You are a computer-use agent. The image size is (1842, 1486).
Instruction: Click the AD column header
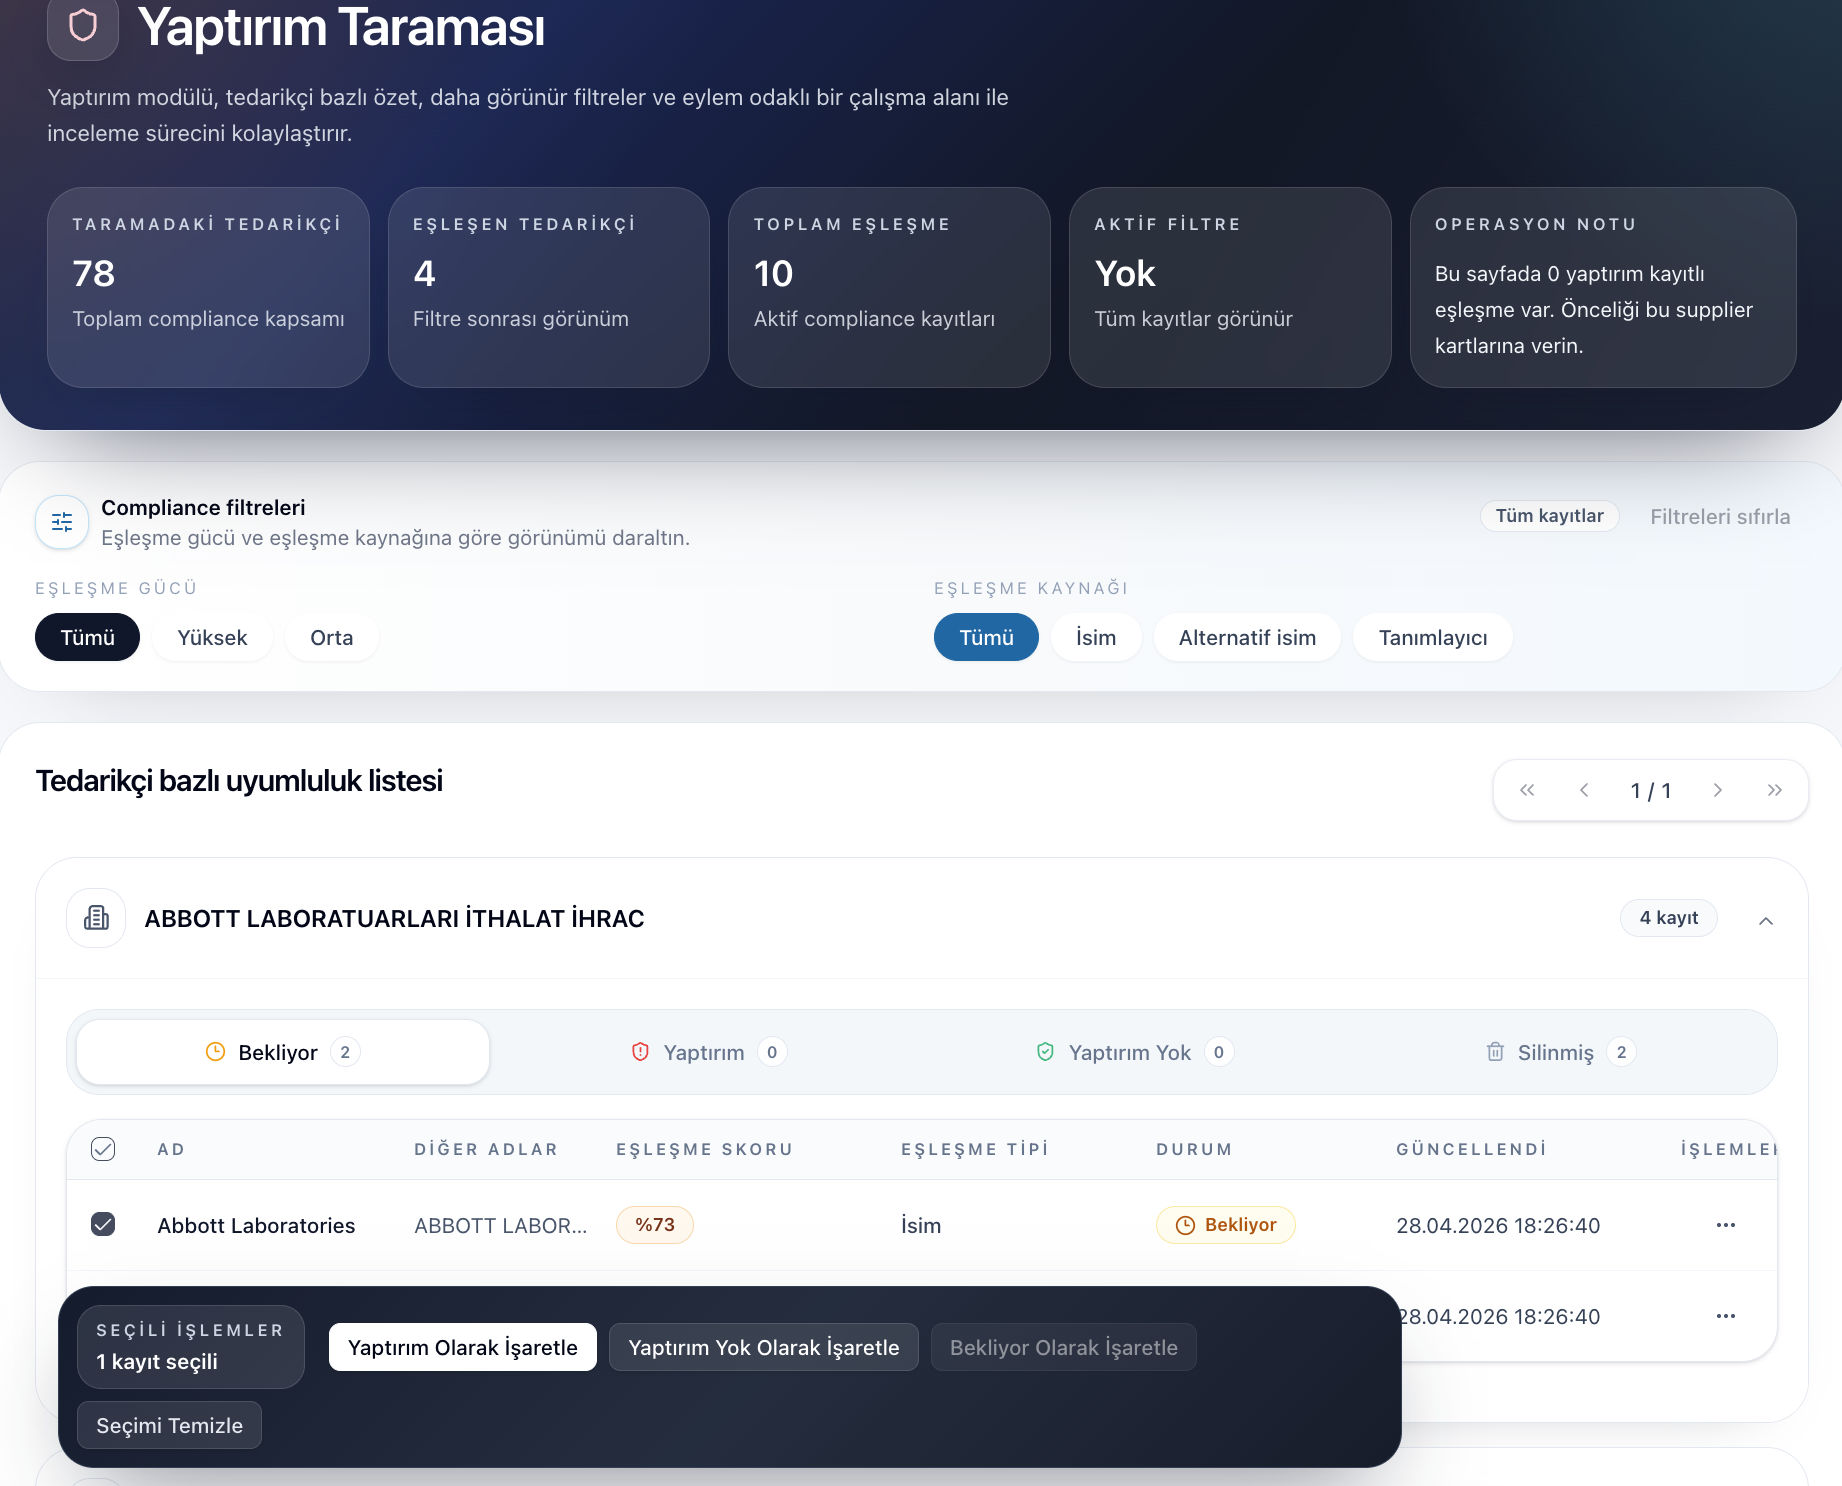click(171, 1149)
